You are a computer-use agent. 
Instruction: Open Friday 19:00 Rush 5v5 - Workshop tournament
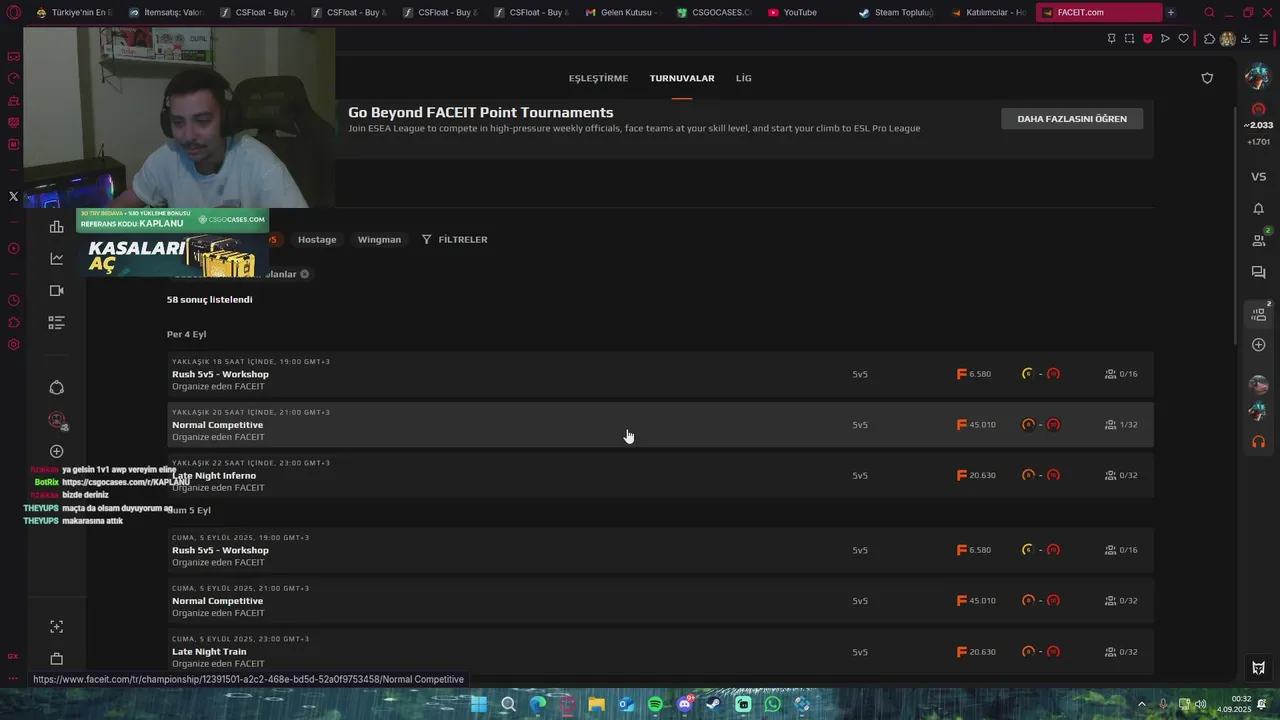coord(660,550)
